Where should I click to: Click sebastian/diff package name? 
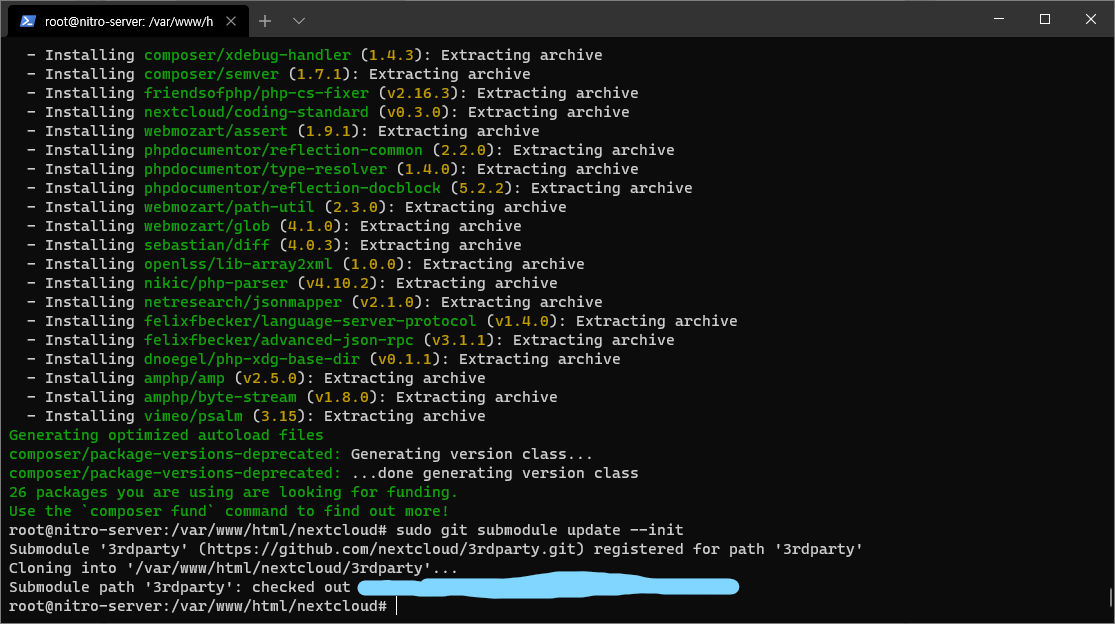(207, 245)
